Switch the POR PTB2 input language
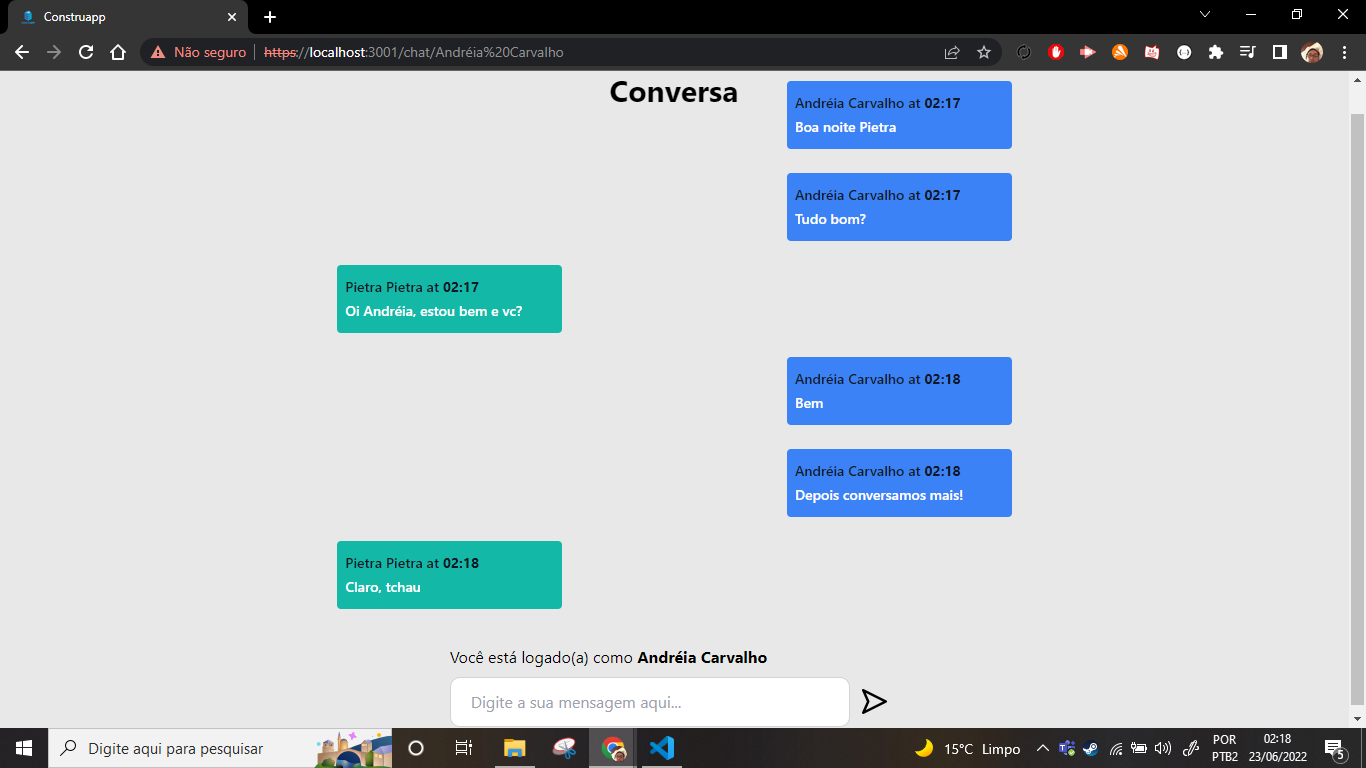Image resolution: width=1366 pixels, height=768 pixels. tap(1225, 748)
